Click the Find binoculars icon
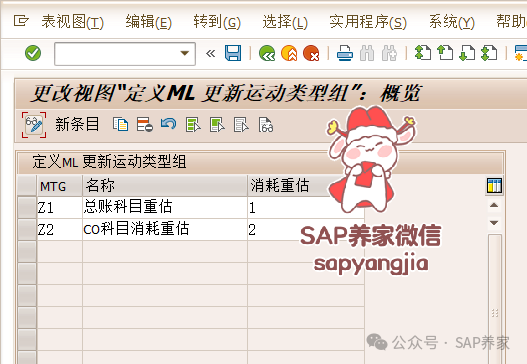 367,53
